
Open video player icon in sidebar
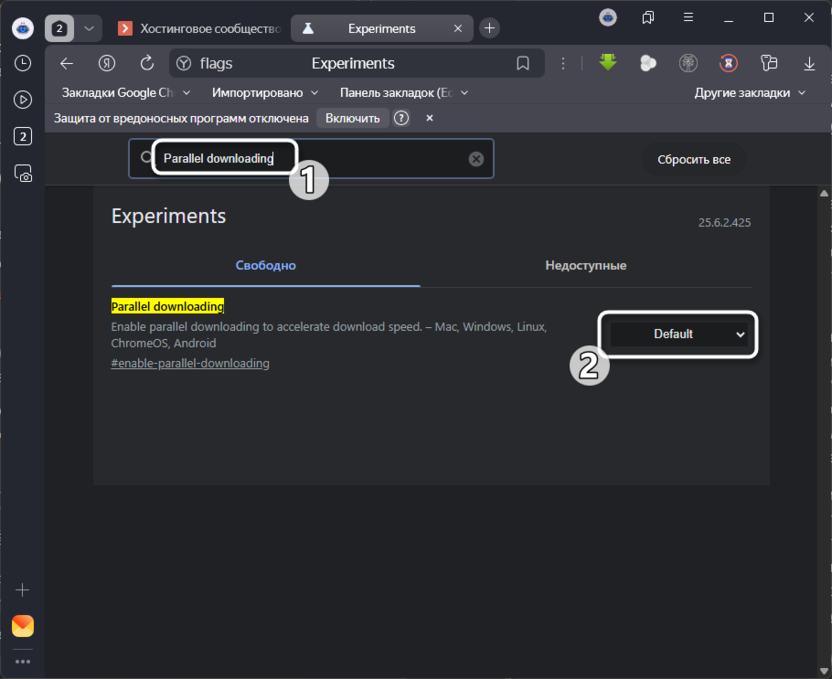pyautogui.click(x=22, y=100)
